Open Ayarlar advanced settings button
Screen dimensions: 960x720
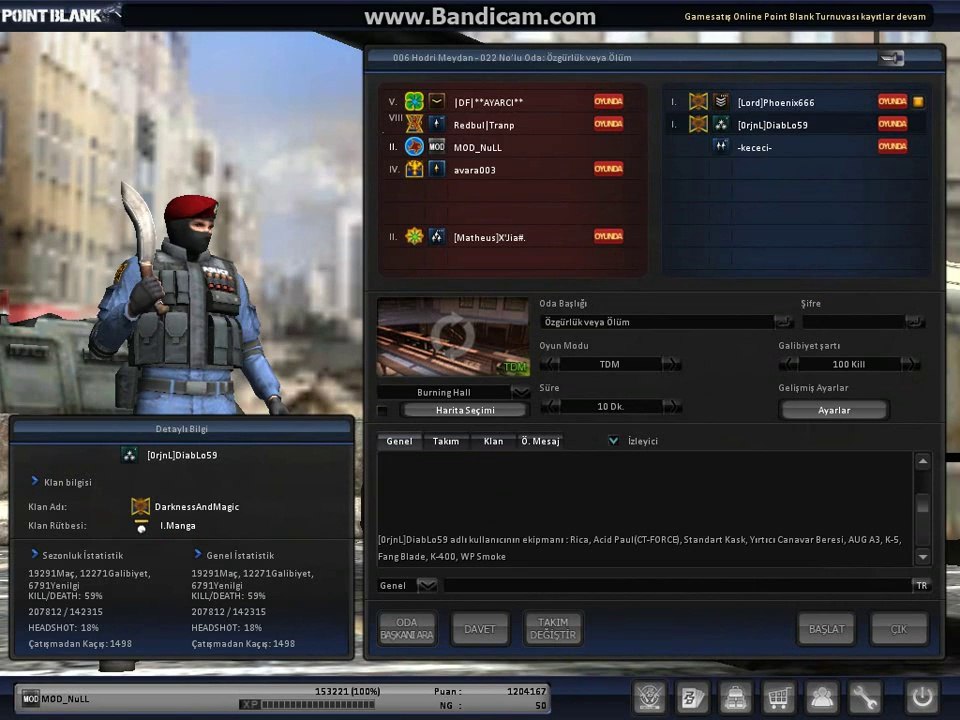[834, 410]
